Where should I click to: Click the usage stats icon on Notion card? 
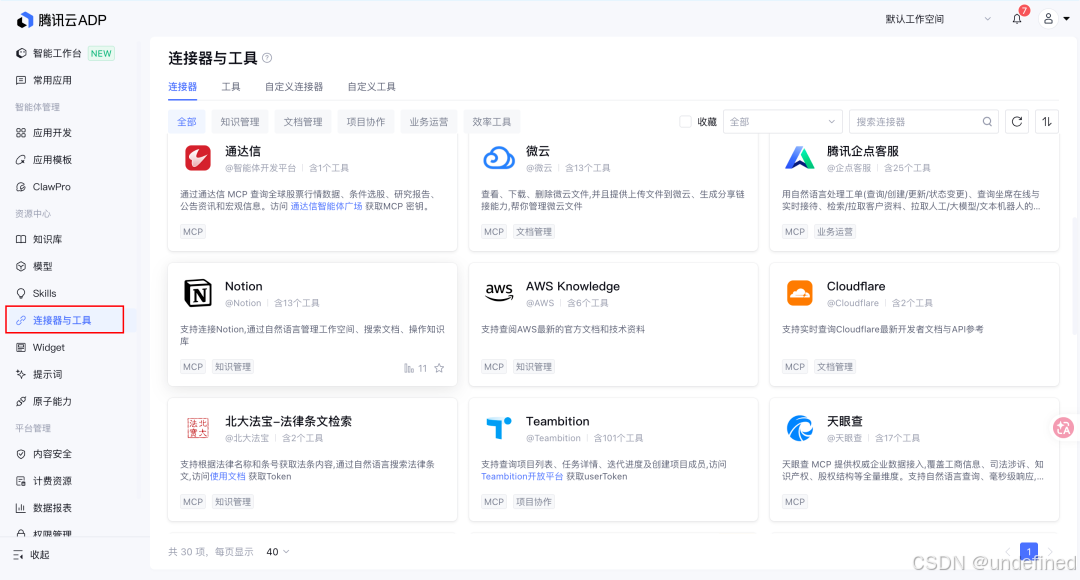[x=409, y=368]
